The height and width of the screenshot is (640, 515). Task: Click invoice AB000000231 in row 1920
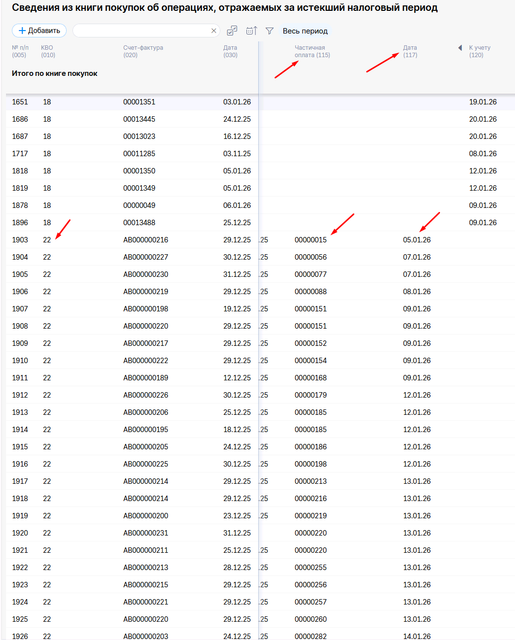click(146, 533)
